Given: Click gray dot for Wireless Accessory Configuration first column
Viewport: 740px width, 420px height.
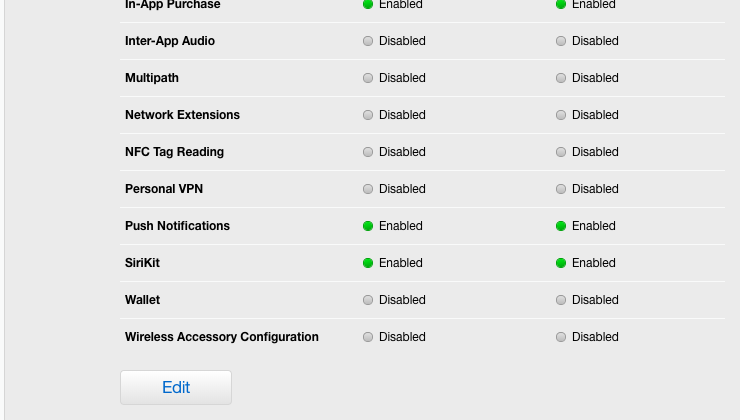Looking at the screenshot, I should 368,337.
